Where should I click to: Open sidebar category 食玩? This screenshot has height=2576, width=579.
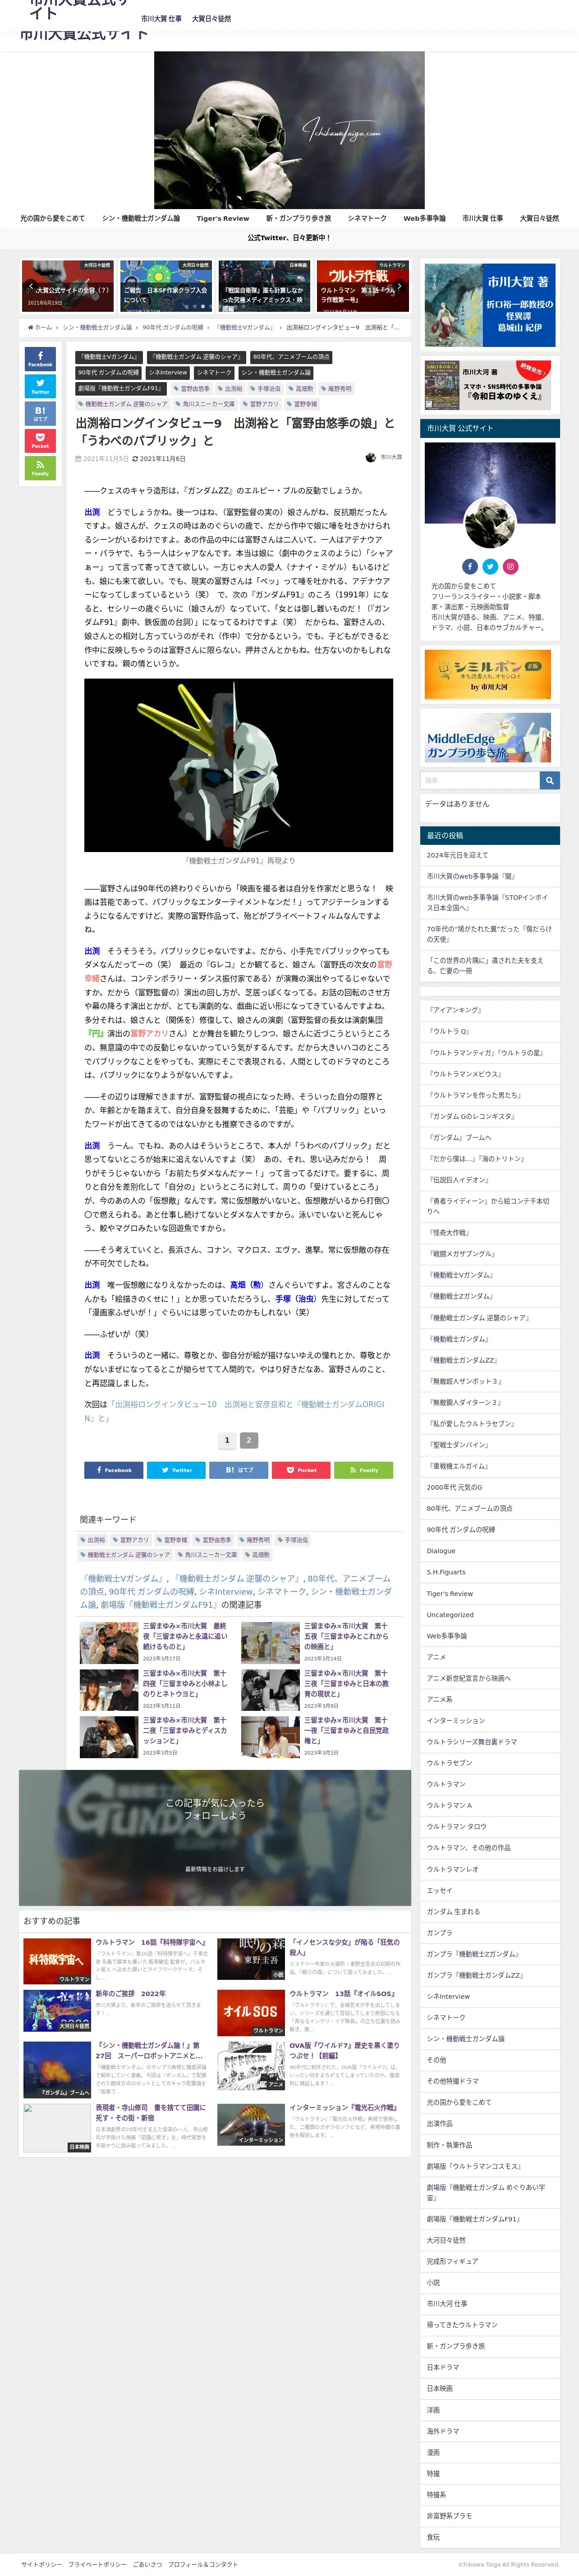[490, 2537]
